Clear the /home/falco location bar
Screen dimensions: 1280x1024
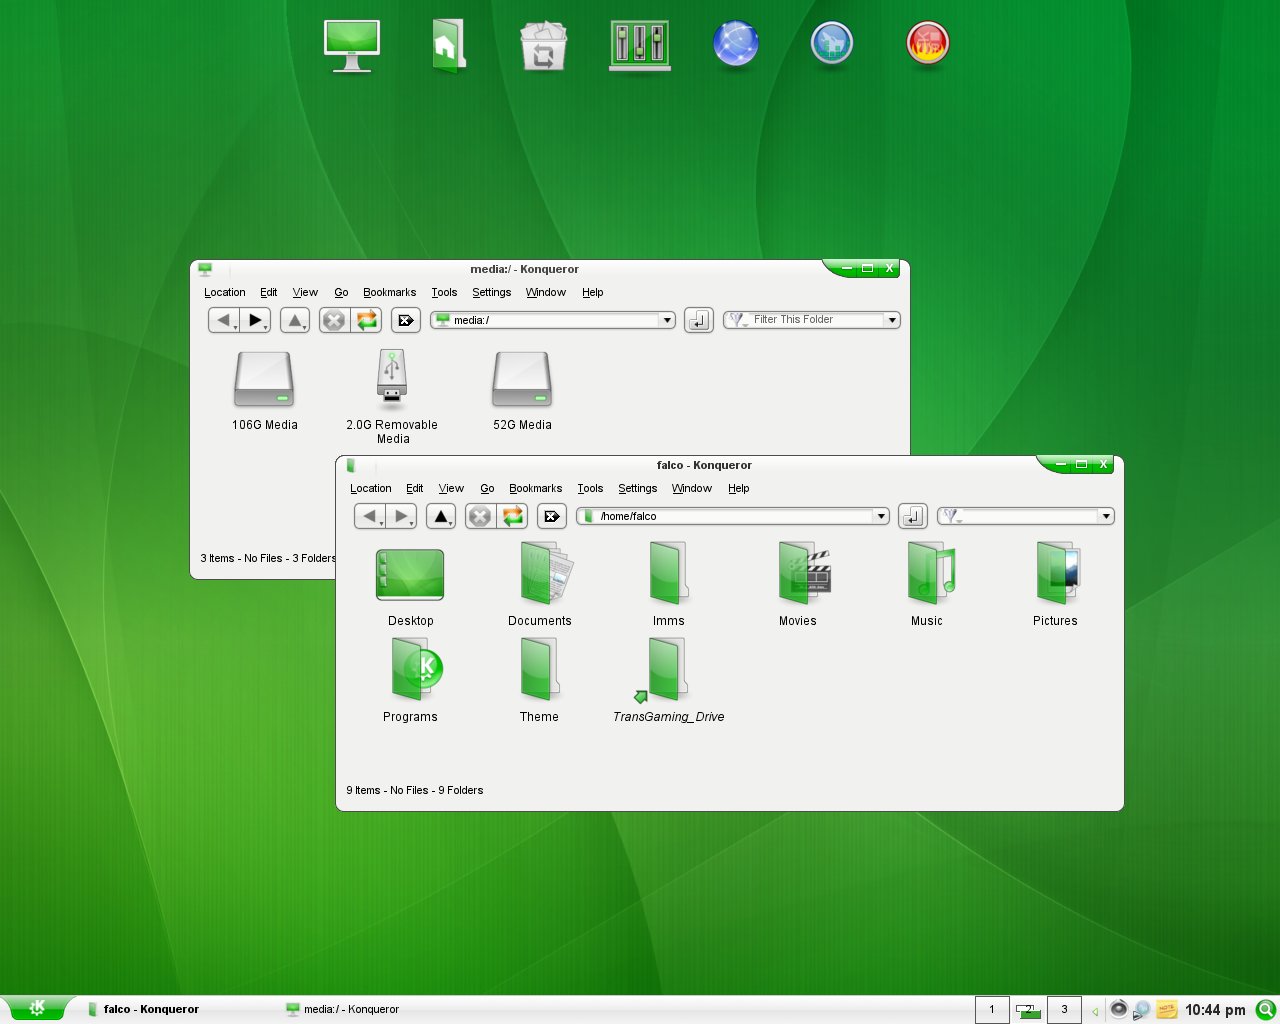coord(552,516)
